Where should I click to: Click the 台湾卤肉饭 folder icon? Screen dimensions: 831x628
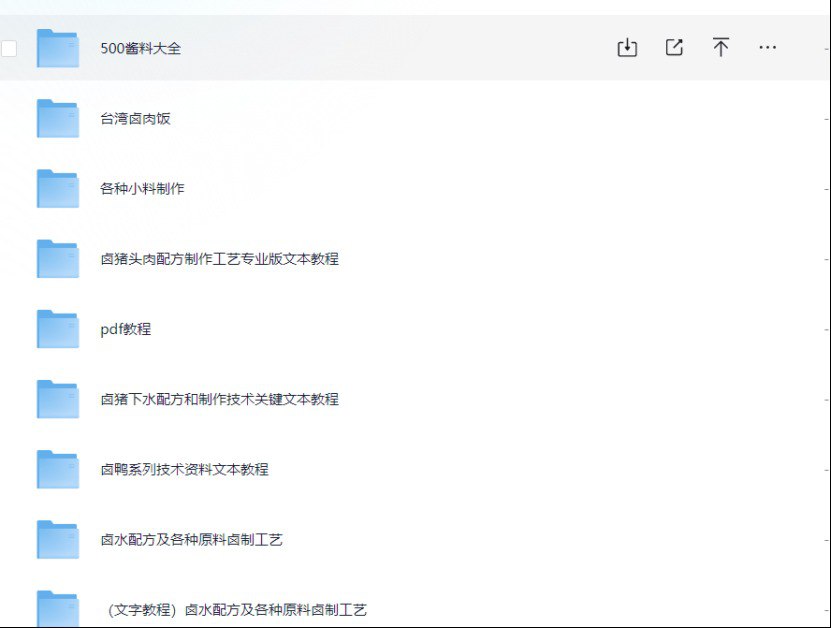tap(58, 118)
